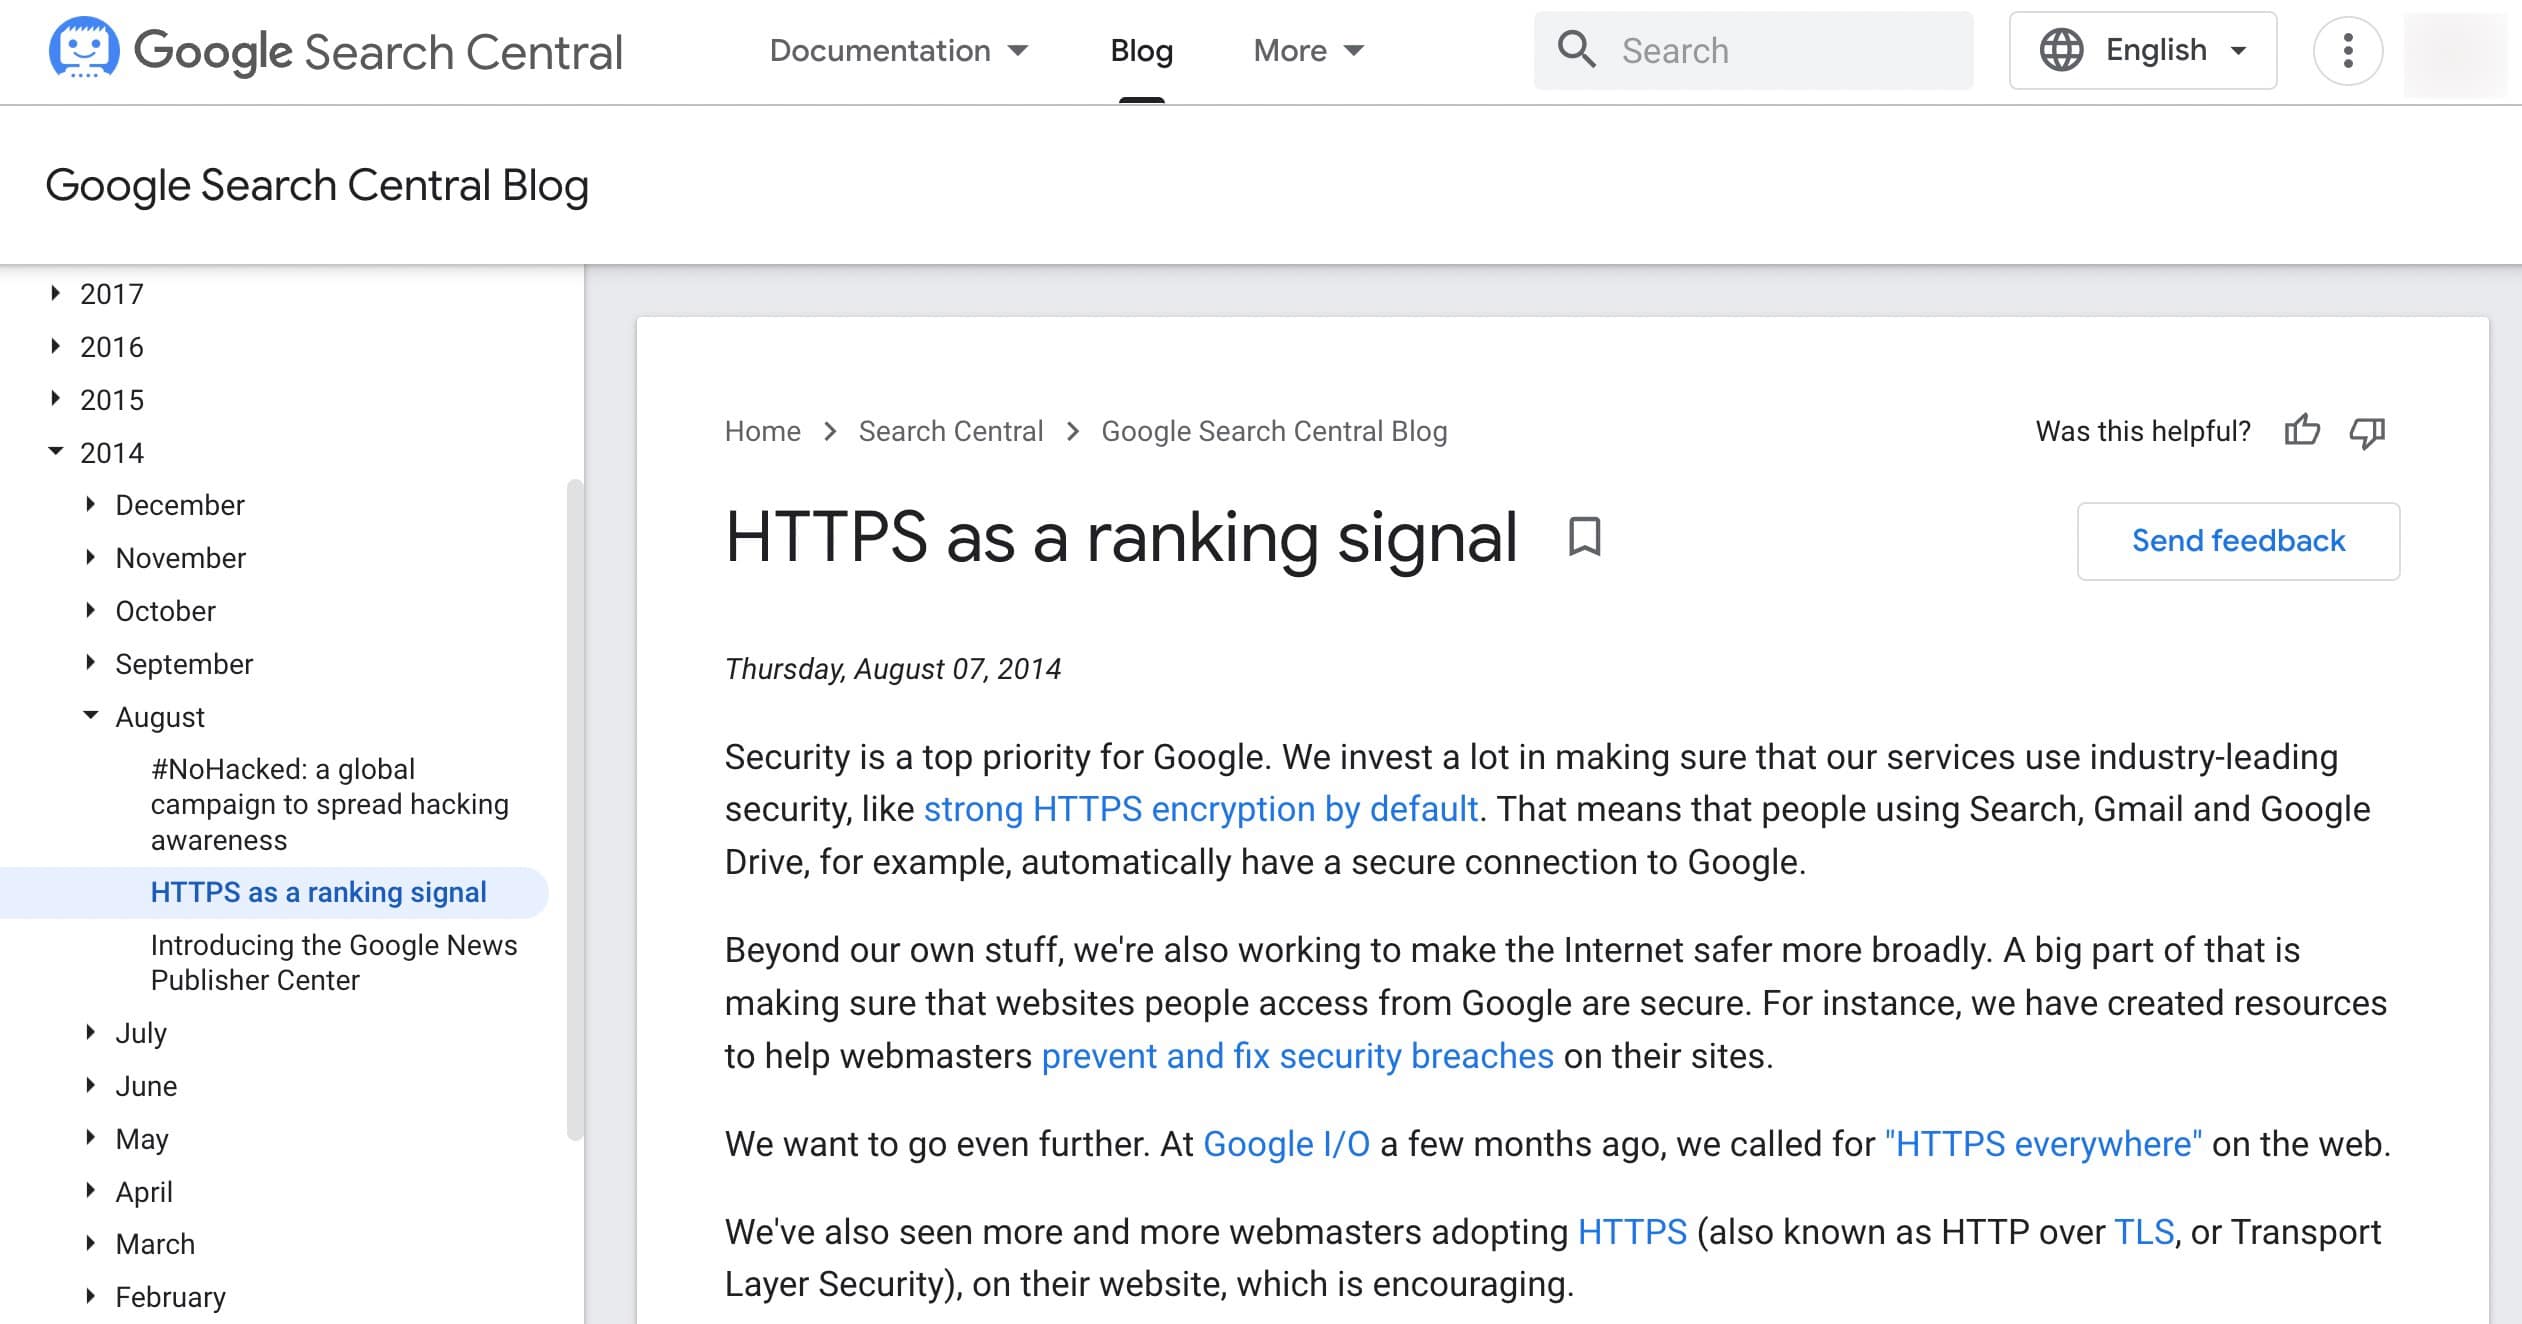Open the three-dot overflow menu
This screenshot has width=2522, height=1324.
click(2348, 50)
